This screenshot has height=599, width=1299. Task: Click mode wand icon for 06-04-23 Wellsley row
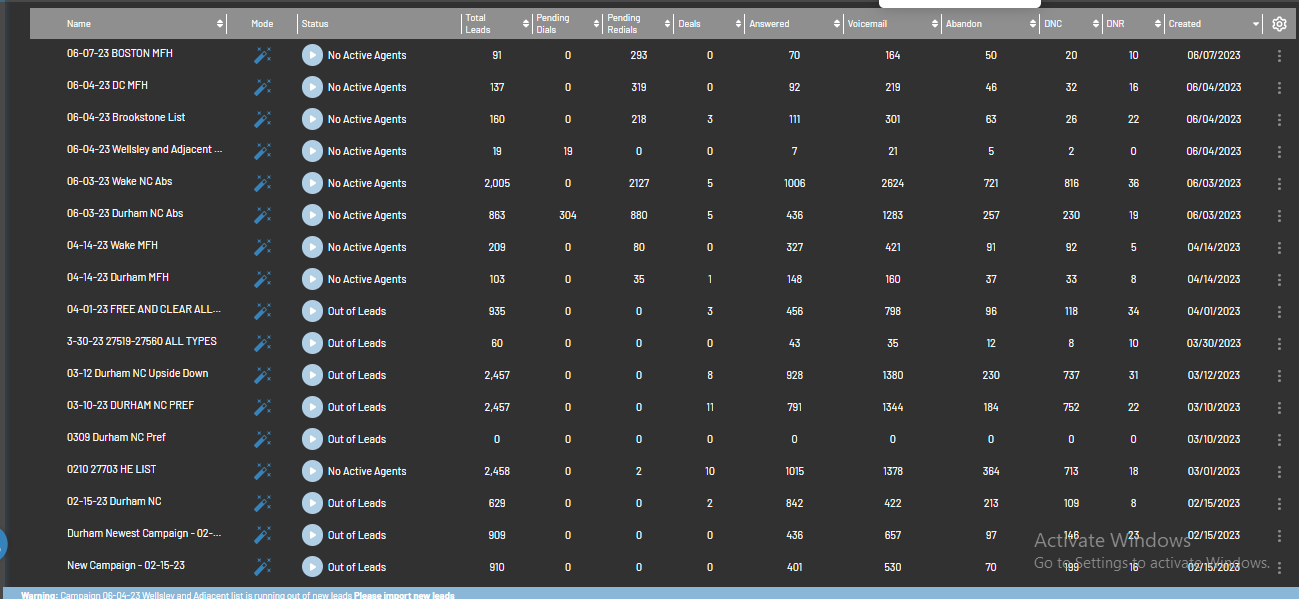pyautogui.click(x=262, y=151)
